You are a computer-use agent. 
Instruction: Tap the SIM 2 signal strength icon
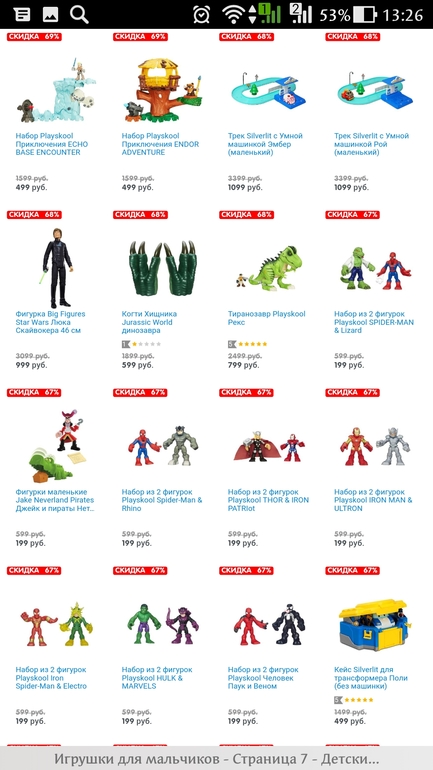(x=300, y=14)
